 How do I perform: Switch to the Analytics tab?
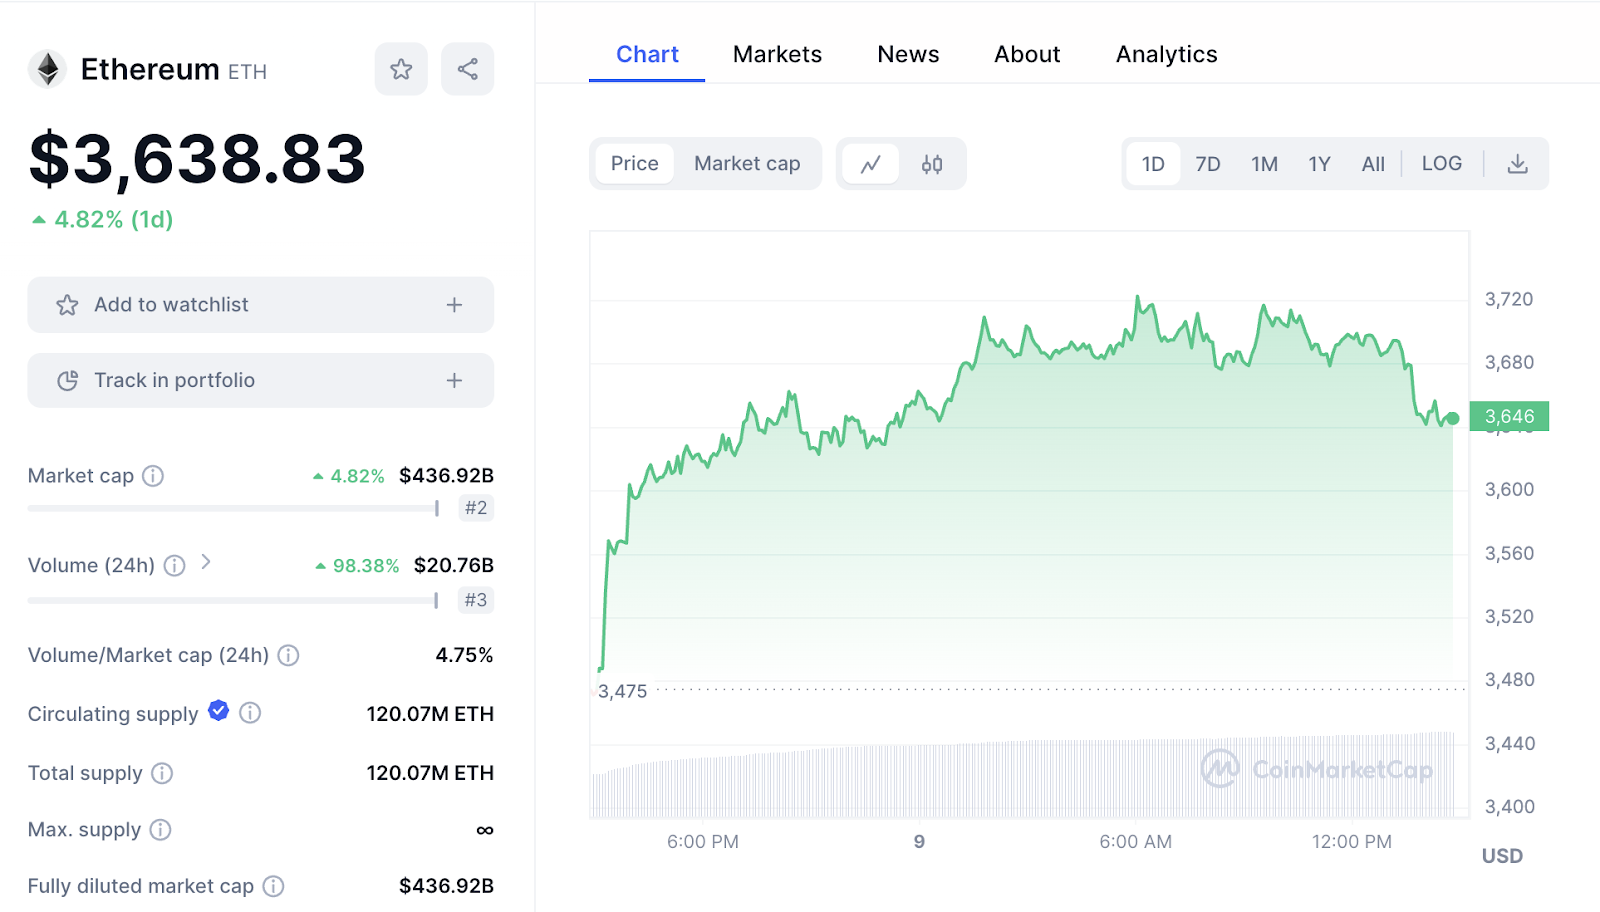click(x=1166, y=55)
